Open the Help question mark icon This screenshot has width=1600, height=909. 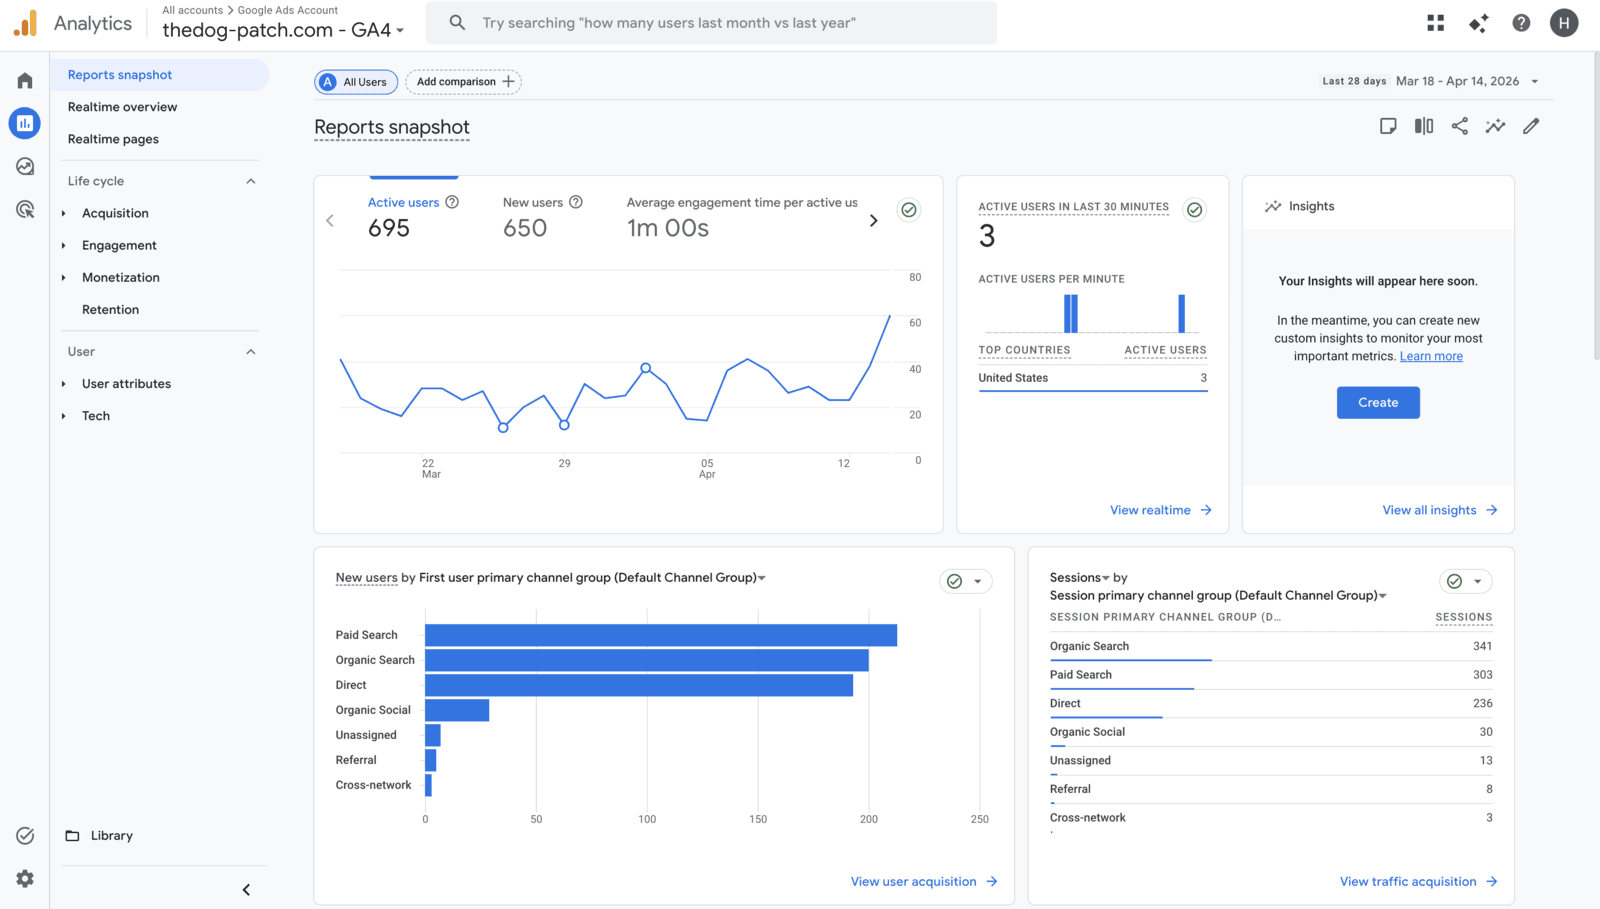point(1521,23)
